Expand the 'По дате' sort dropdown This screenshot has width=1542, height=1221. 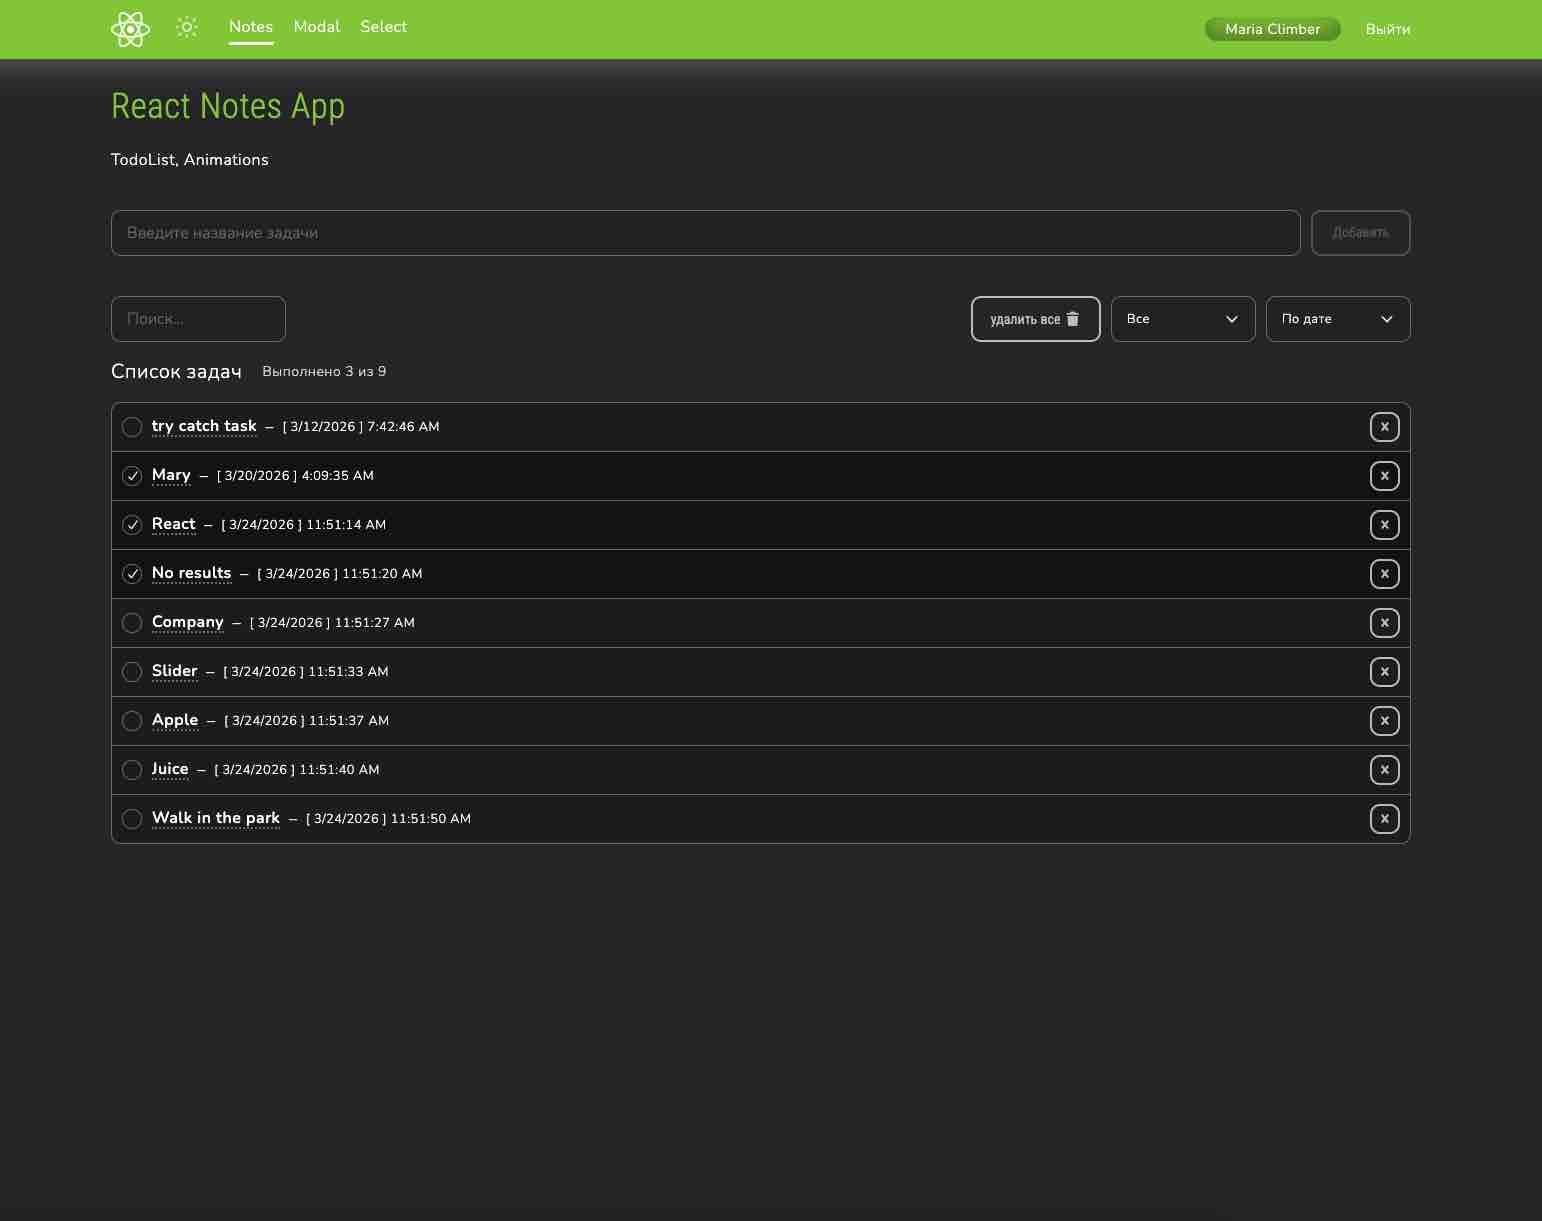1337,319
